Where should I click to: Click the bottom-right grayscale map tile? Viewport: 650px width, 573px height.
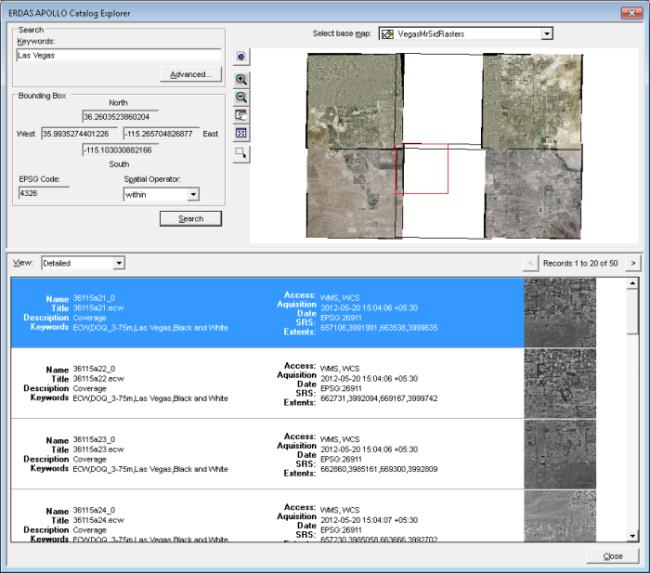533,194
